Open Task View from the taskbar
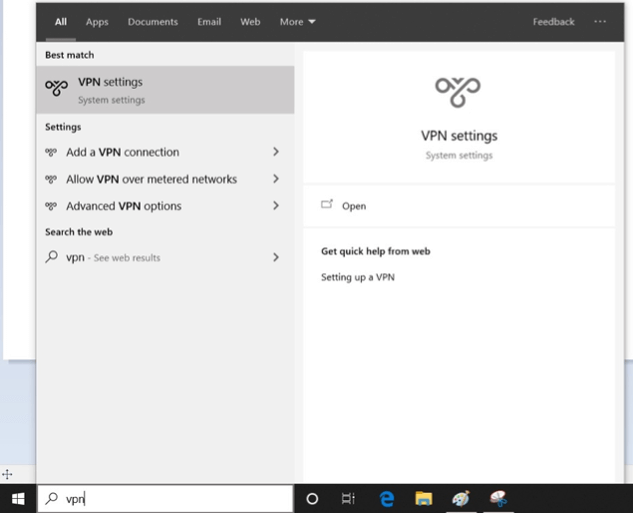Screen dimensions: 633x514 tap(348, 499)
